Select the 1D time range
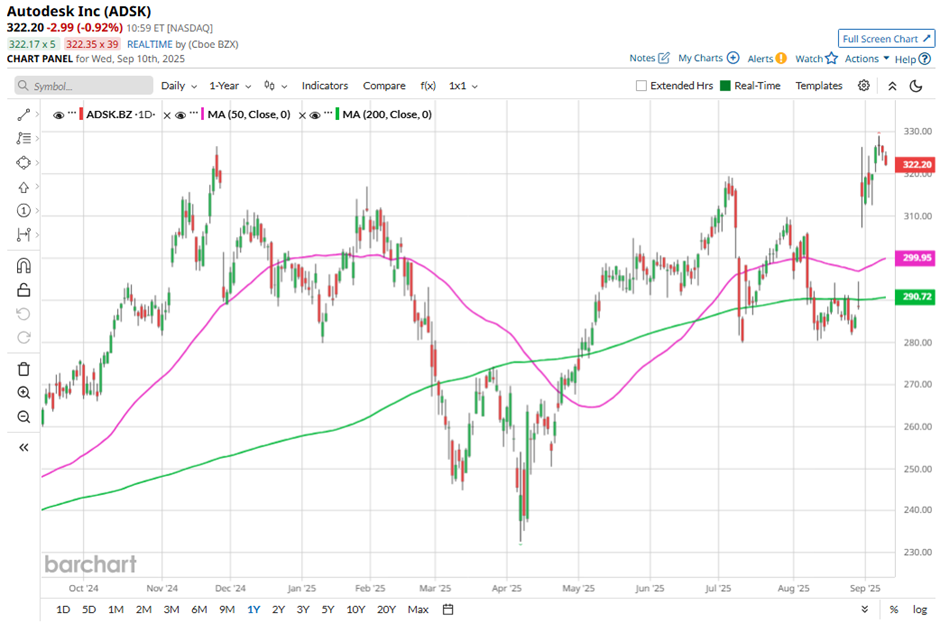This screenshot has width=940, height=623. coord(63,609)
